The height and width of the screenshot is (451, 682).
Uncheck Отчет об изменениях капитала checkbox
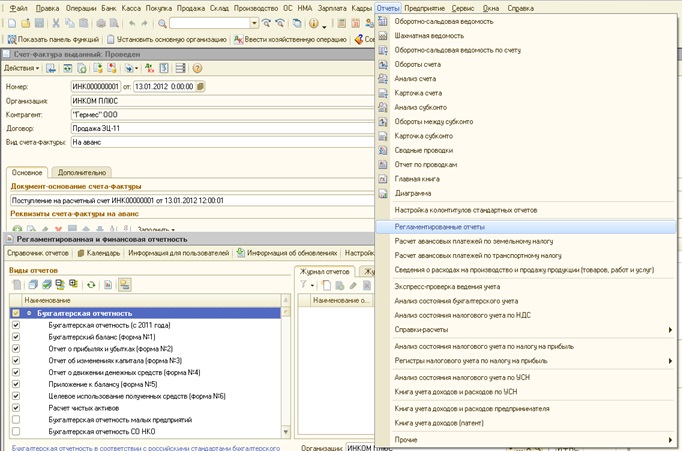point(16,360)
